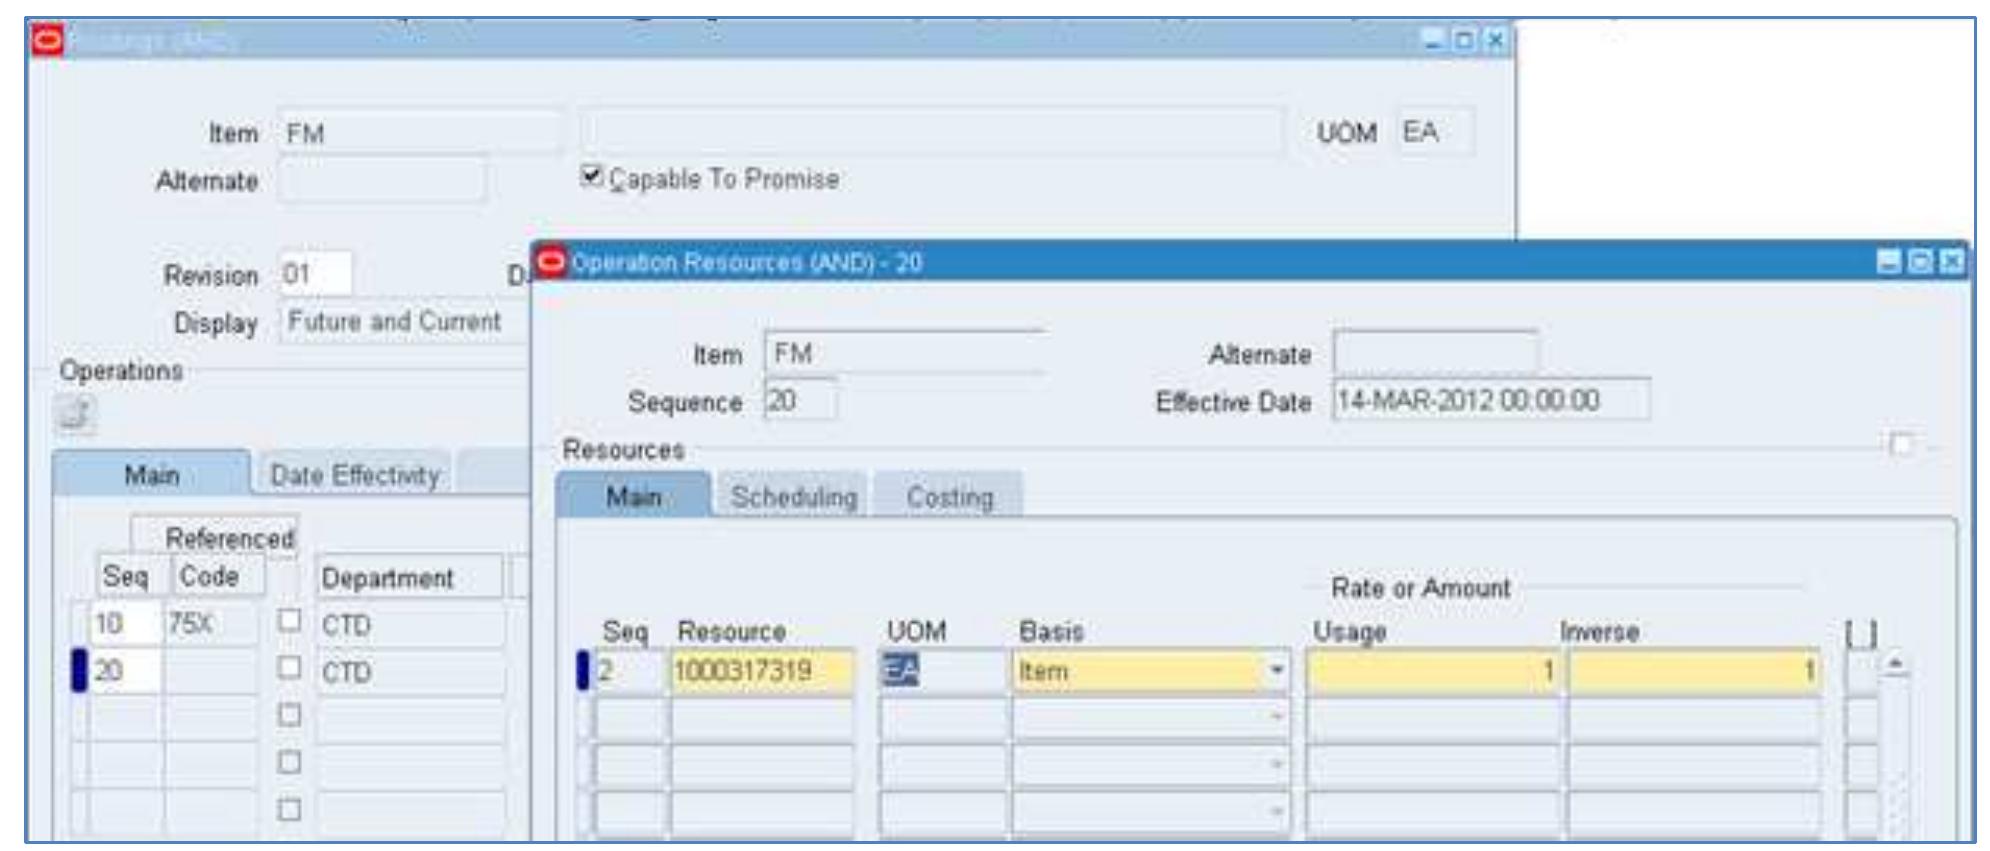Toggle the Capable To Promise checkbox

click(592, 177)
